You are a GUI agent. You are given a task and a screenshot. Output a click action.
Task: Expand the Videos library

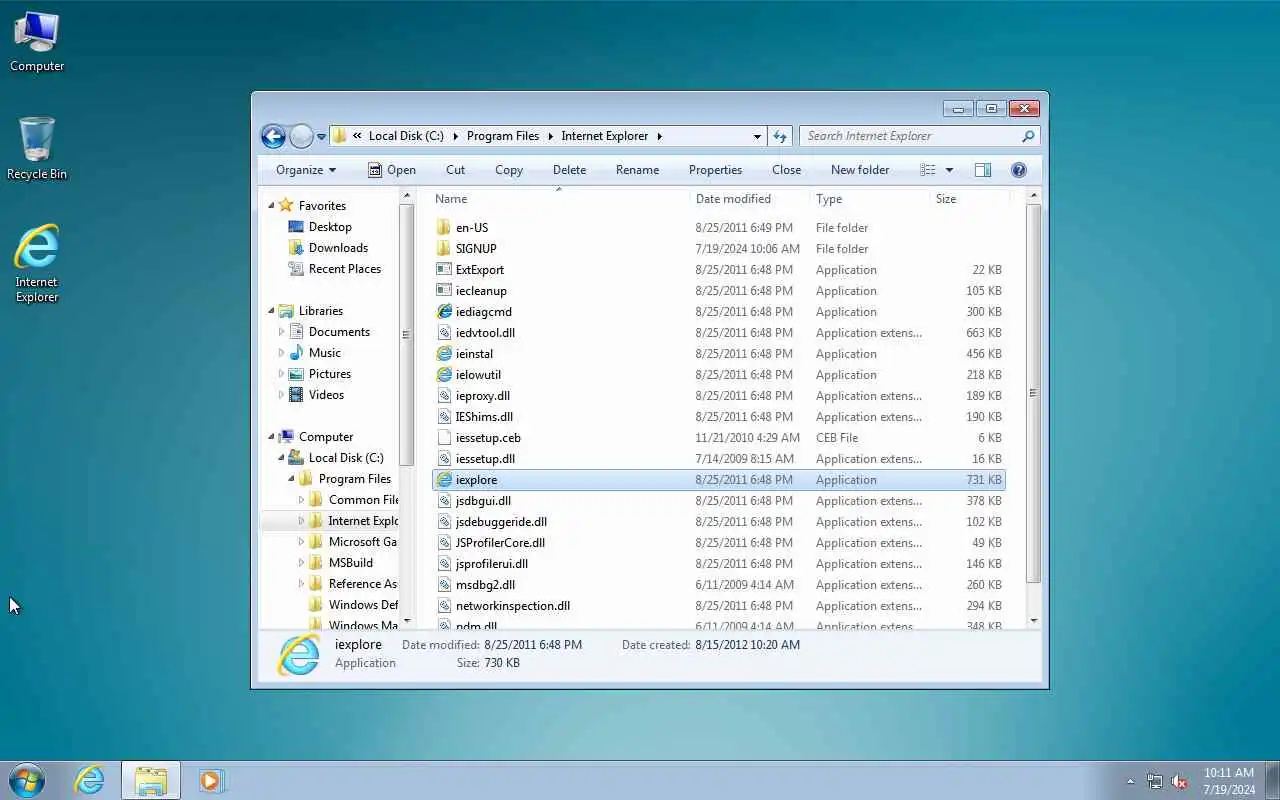point(281,395)
